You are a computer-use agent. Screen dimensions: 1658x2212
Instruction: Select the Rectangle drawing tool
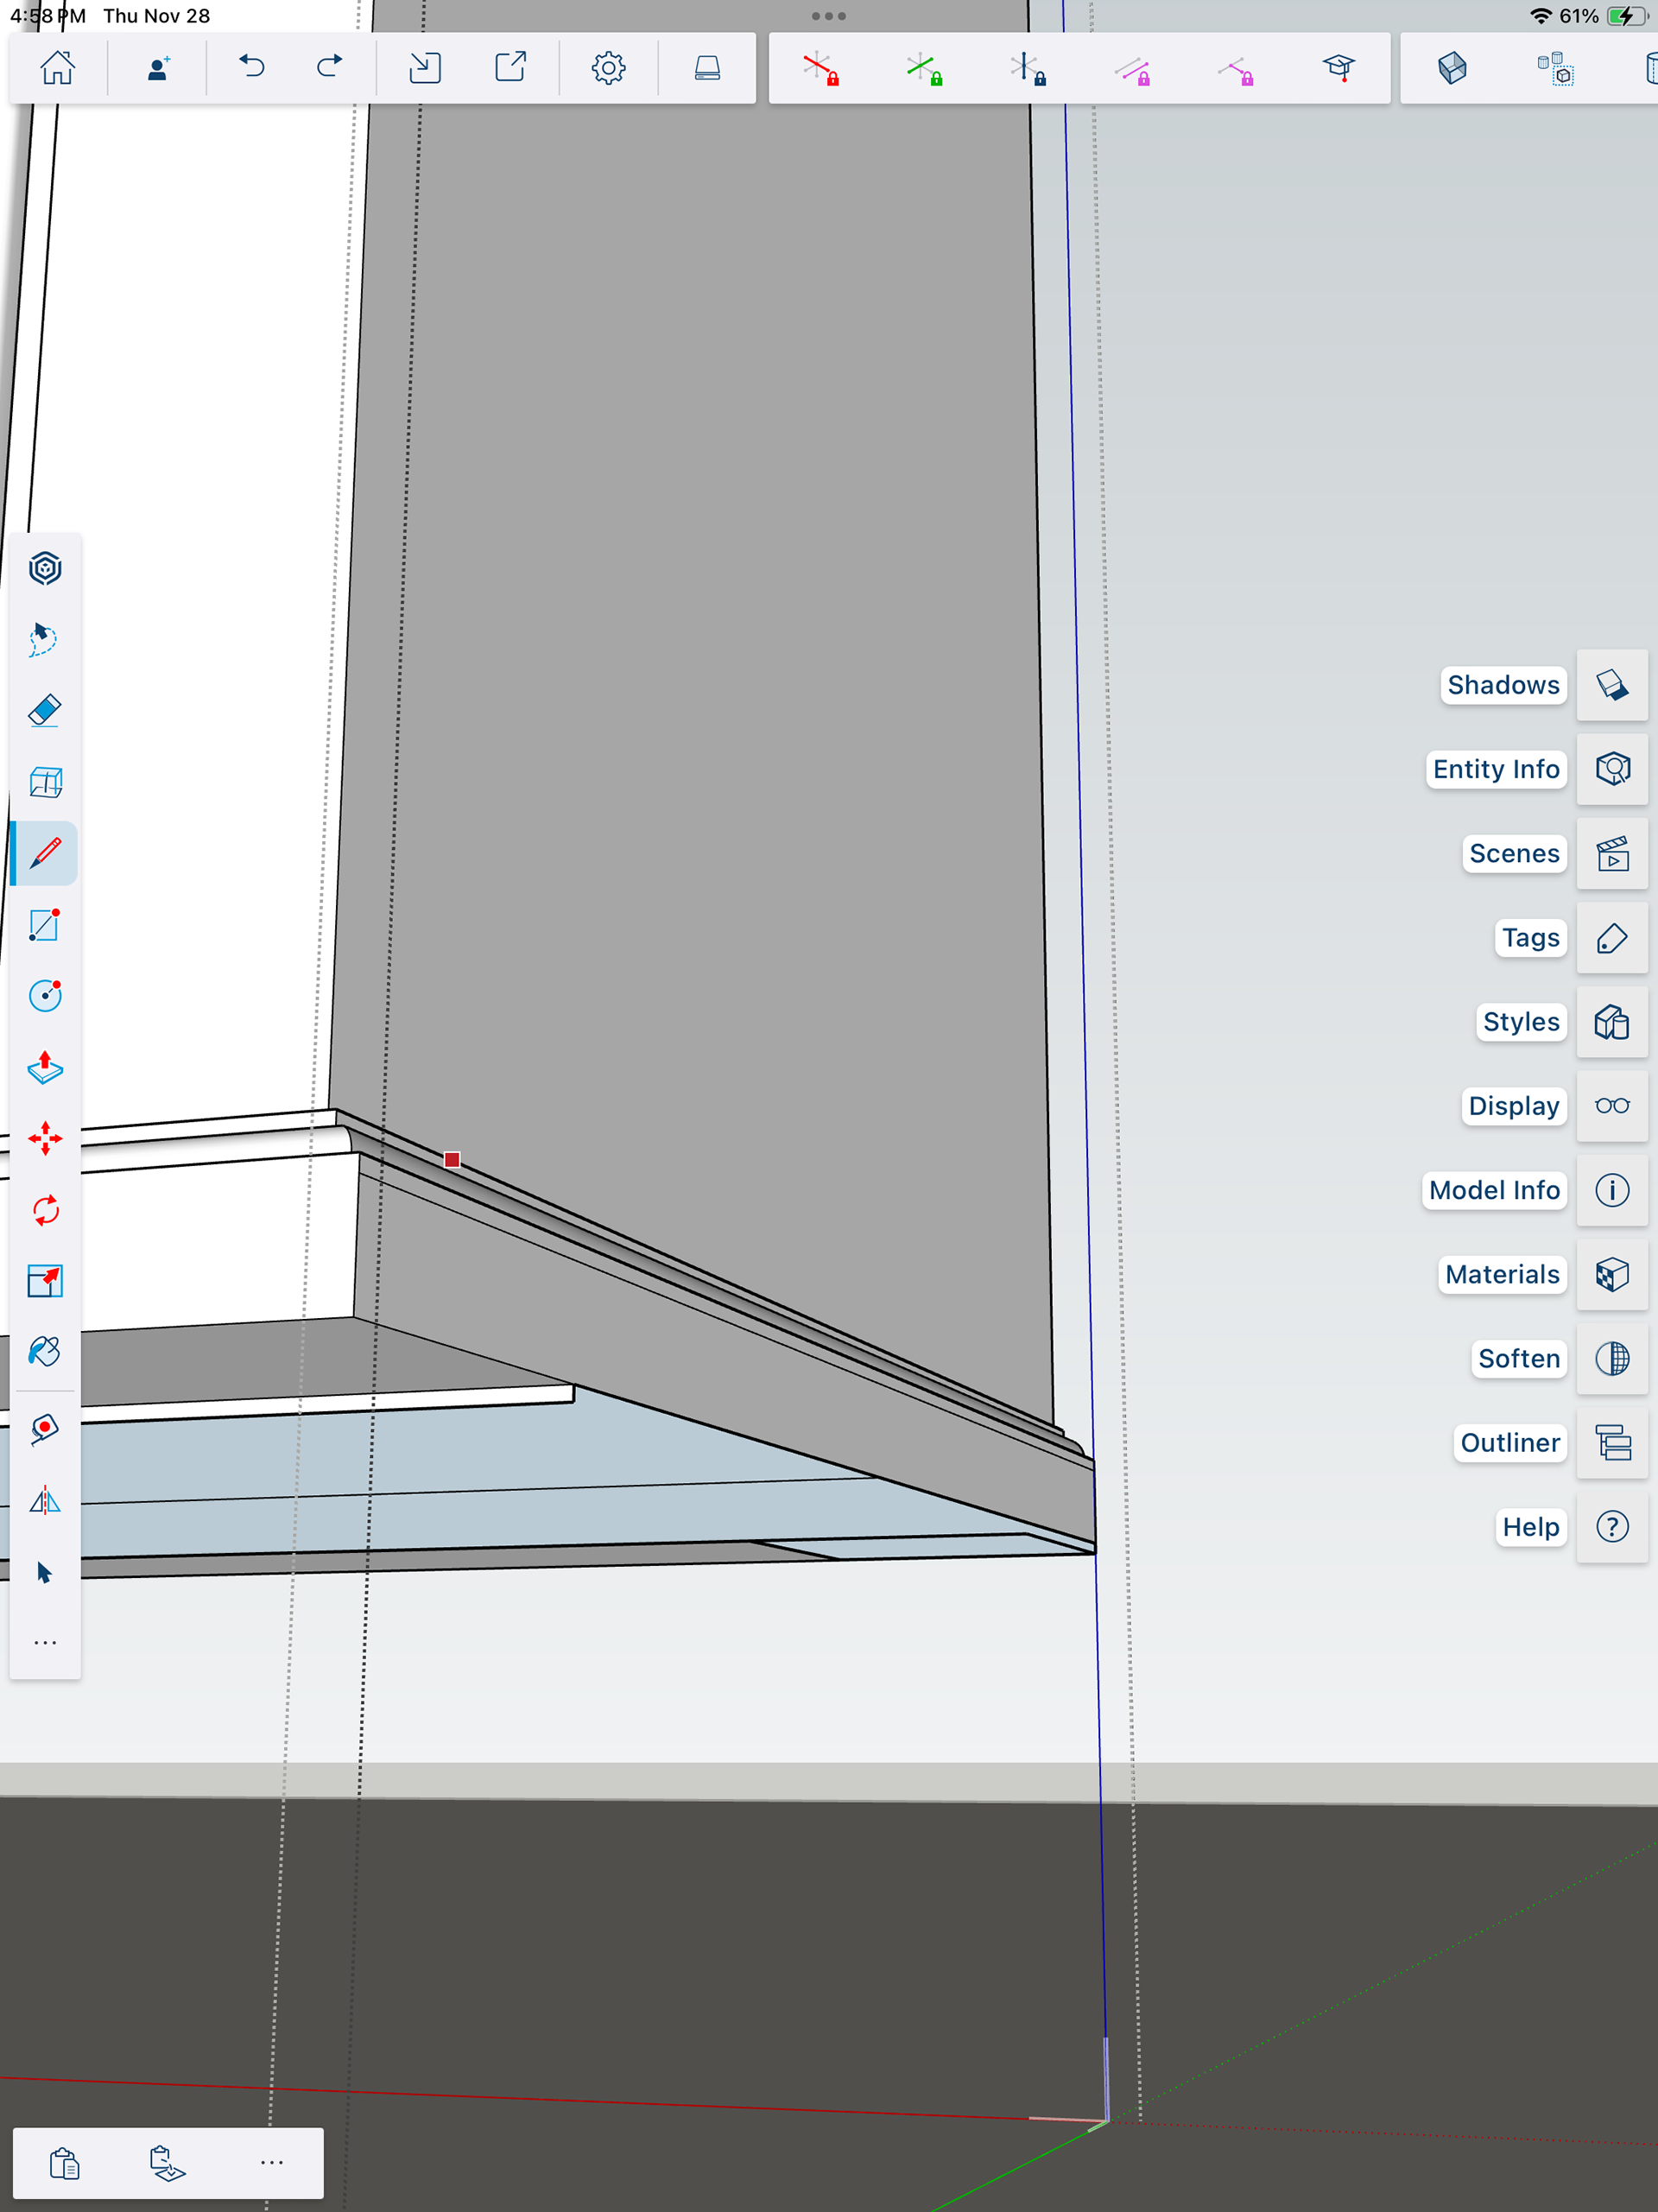[45, 925]
